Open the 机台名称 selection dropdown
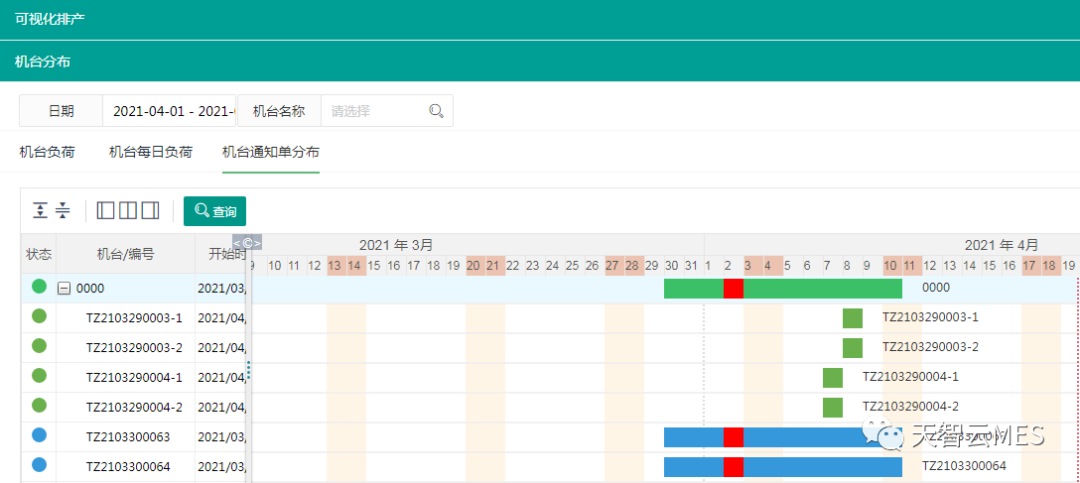1080x483 pixels. coord(386,111)
